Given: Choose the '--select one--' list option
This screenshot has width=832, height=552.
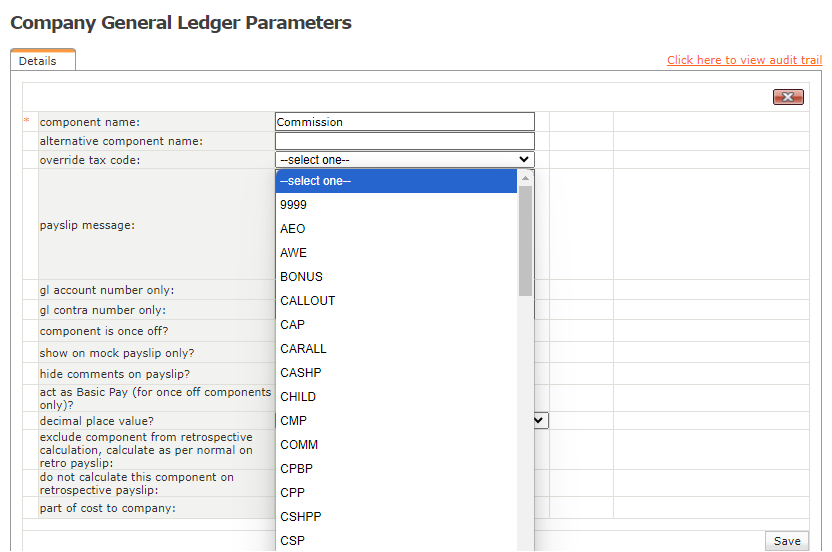Looking at the screenshot, I should coord(396,181).
